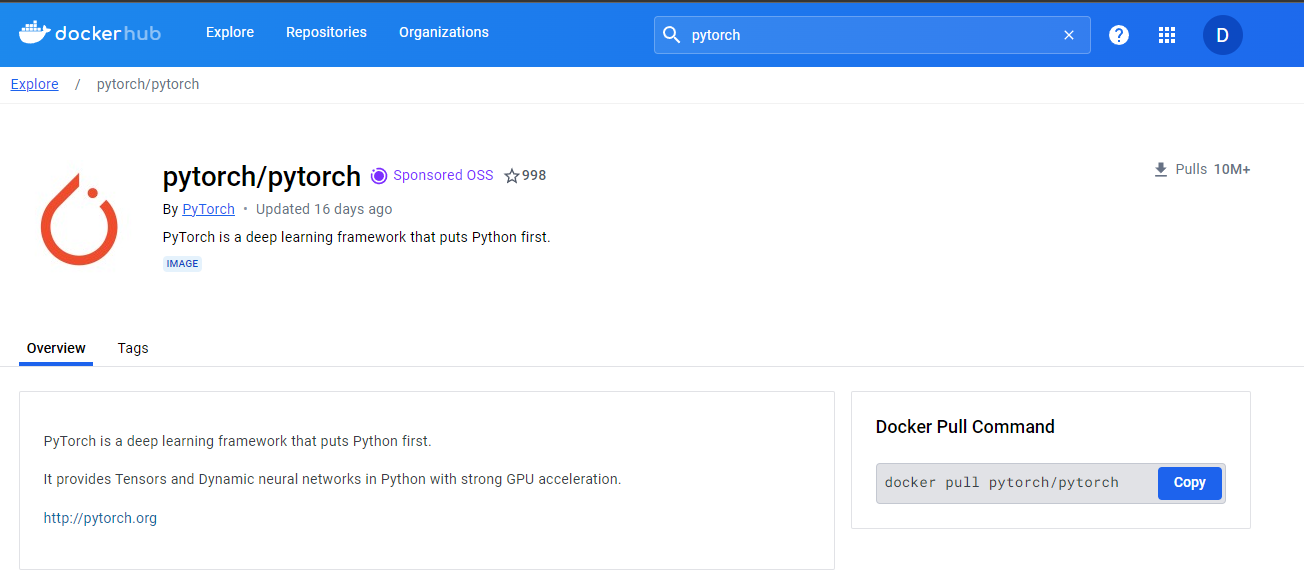The image size is (1304, 570).
Task: Copy the docker pull command
Action: point(1190,483)
